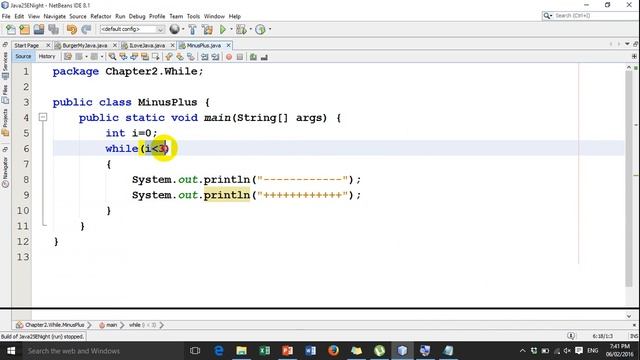Close the MinusPlus.java tab
Image resolution: width=640 pixels, height=360 pixels.
[x=229, y=45]
